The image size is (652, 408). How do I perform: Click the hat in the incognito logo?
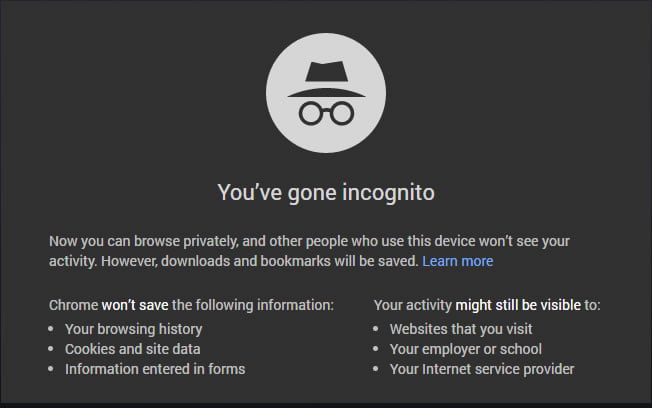[326, 79]
